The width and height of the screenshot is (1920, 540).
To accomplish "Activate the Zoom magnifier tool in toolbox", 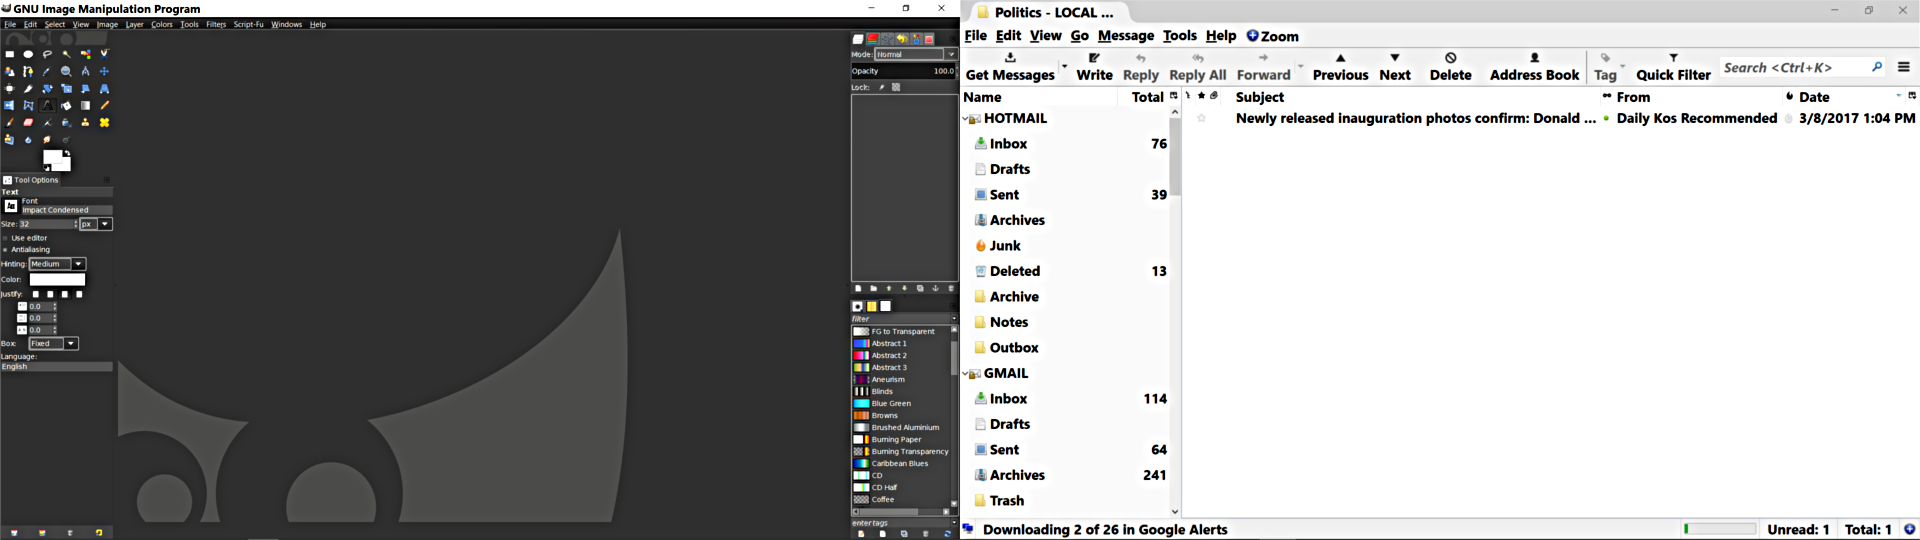I will click(66, 71).
